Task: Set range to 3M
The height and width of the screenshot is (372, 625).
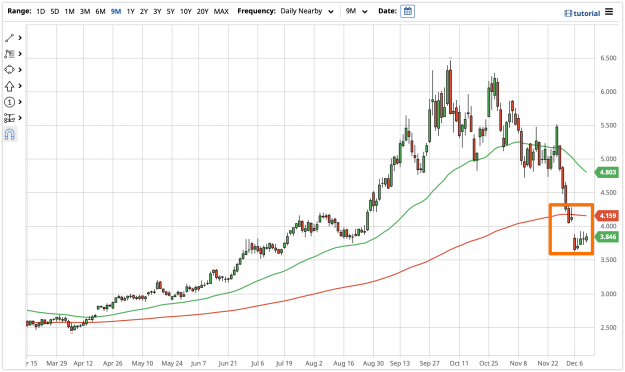Action: click(85, 12)
